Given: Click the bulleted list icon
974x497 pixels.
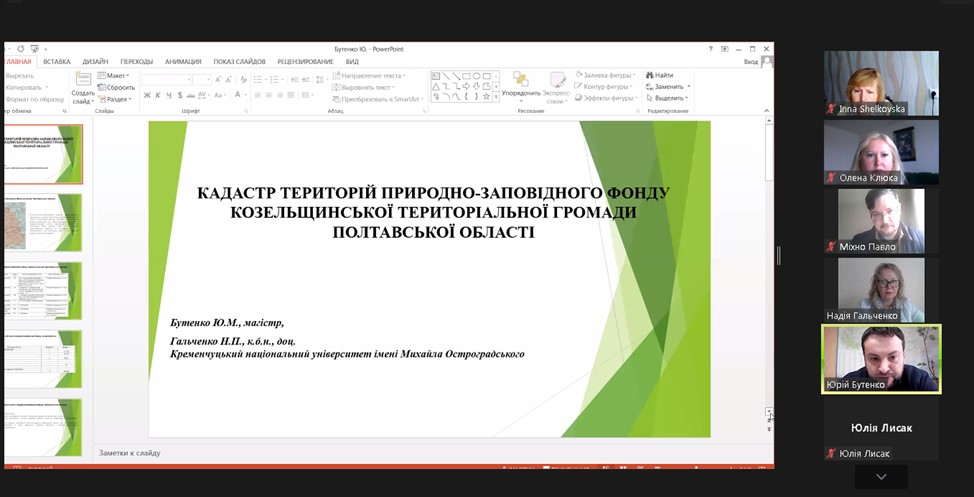Looking at the screenshot, I should (x=260, y=80).
